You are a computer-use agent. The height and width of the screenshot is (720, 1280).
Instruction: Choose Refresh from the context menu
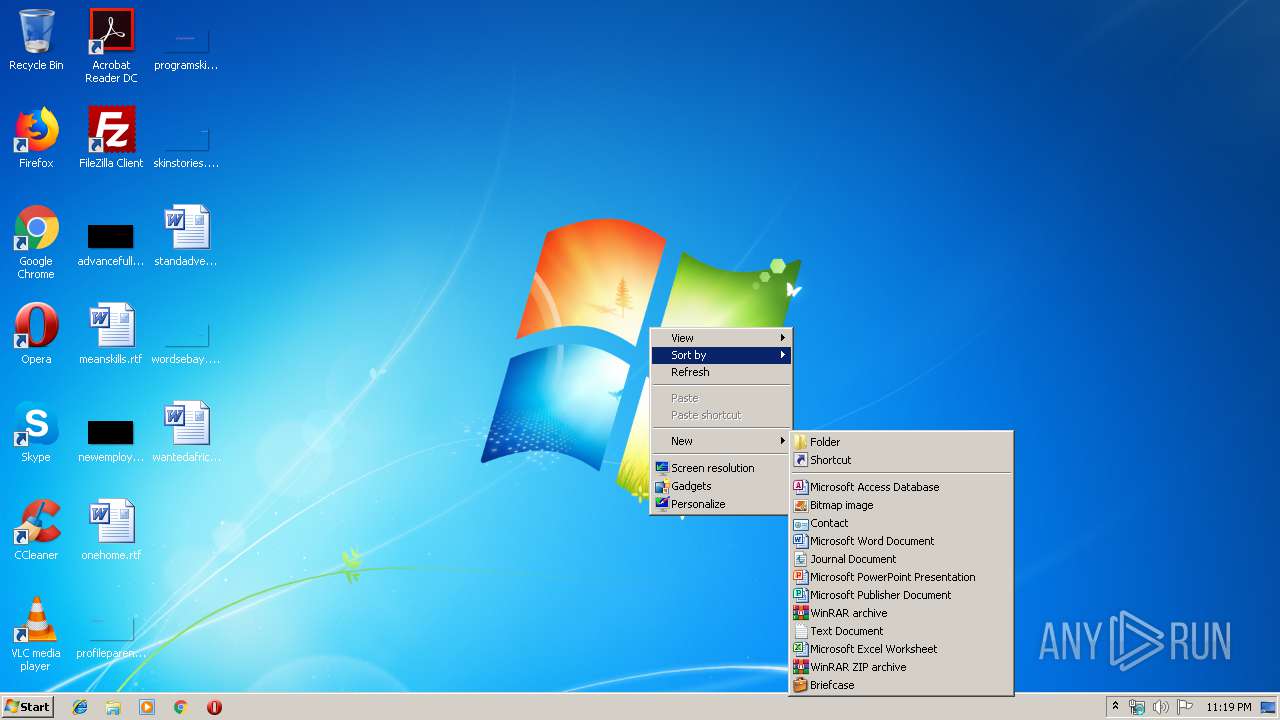[x=721, y=372]
